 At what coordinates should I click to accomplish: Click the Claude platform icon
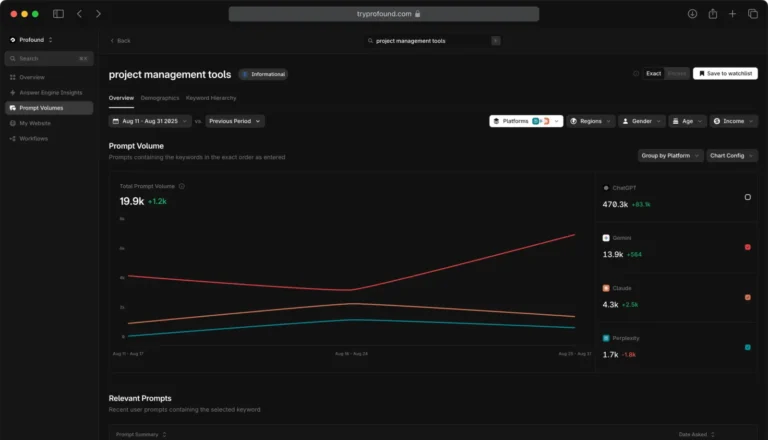pyautogui.click(x=606, y=288)
